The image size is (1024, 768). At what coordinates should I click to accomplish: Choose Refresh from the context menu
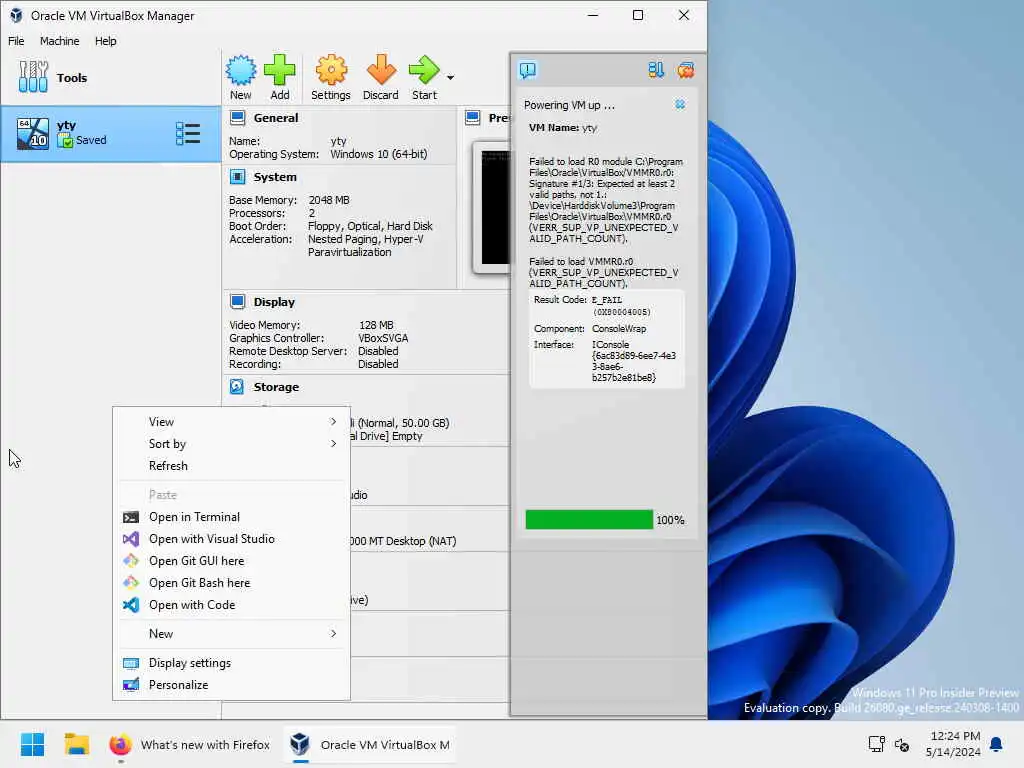click(231, 466)
